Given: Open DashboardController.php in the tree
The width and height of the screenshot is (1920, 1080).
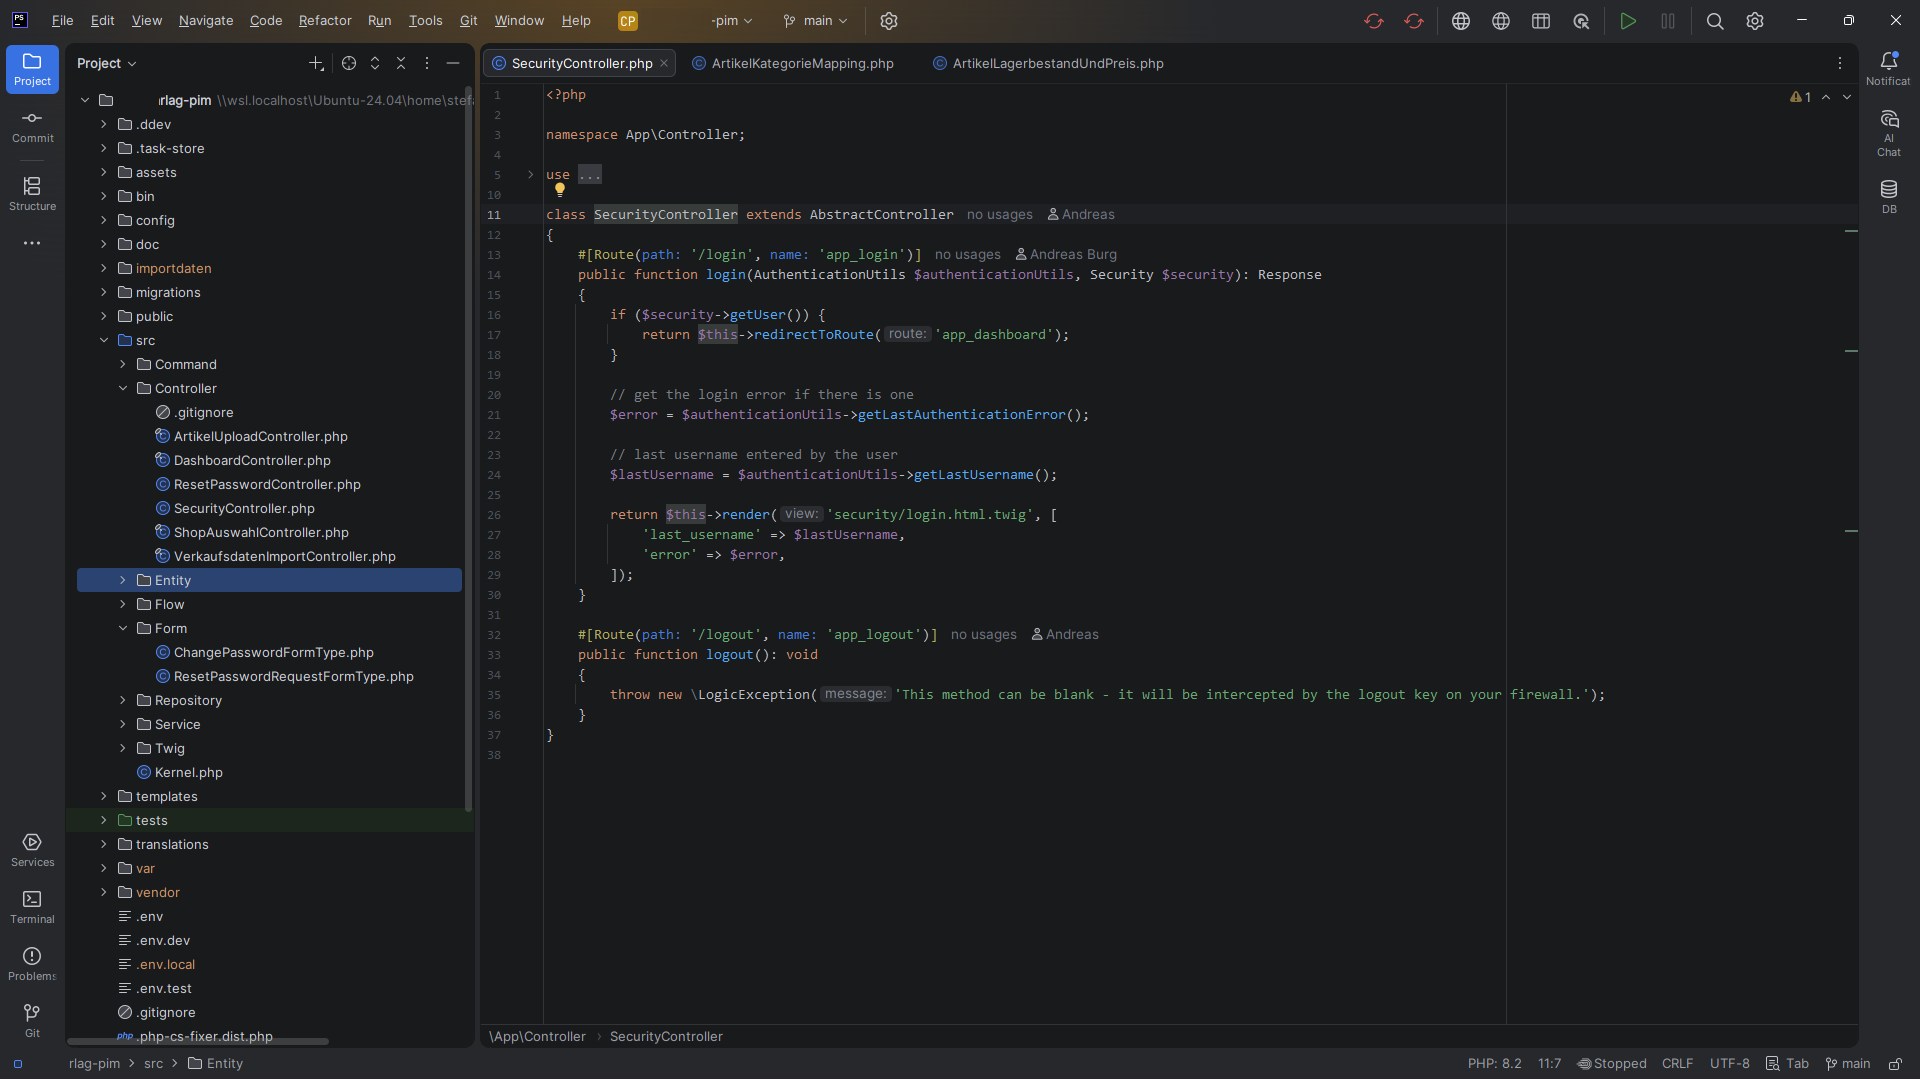Looking at the screenshot, I should [252, 460].
